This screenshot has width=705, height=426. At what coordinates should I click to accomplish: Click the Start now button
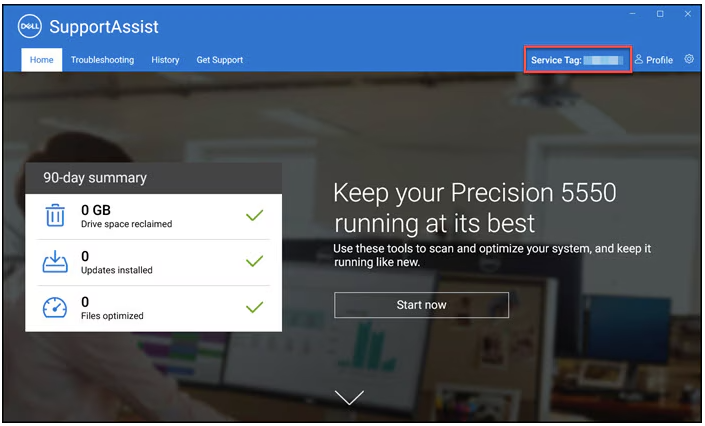pos(421,305)
